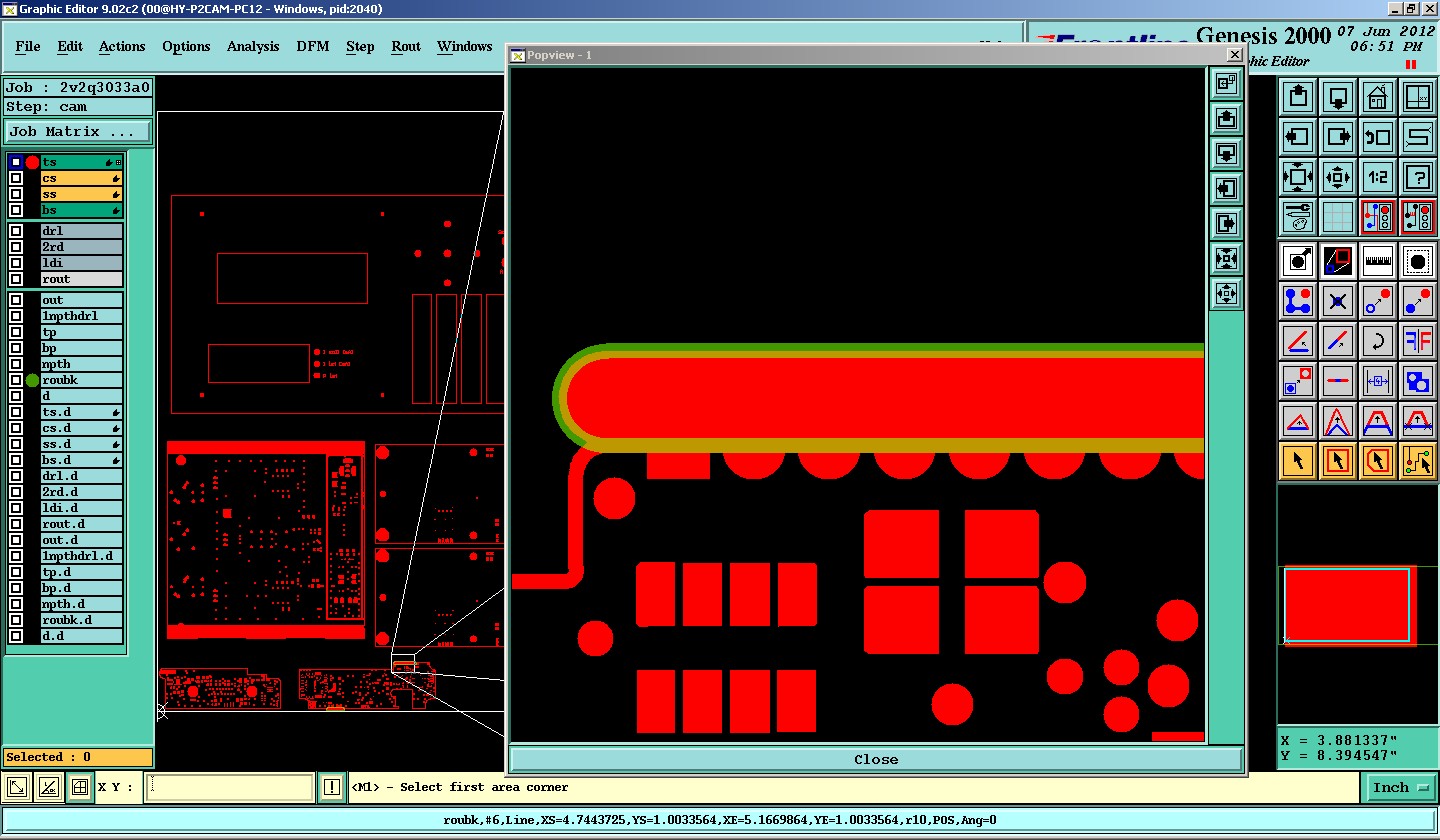Screen dimensions: 1440x840
Task: Choose the net select pointer tool
Action: point(1418,461)
